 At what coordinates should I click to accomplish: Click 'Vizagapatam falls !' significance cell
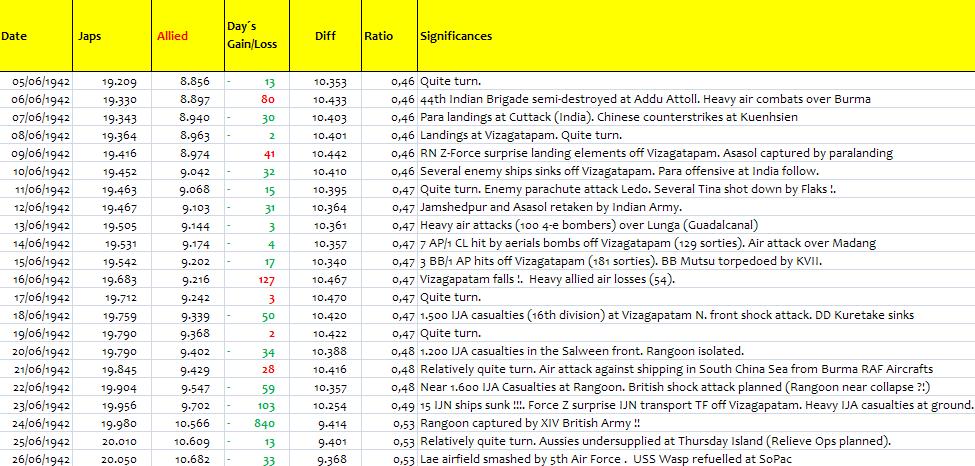tap(696, 279)
